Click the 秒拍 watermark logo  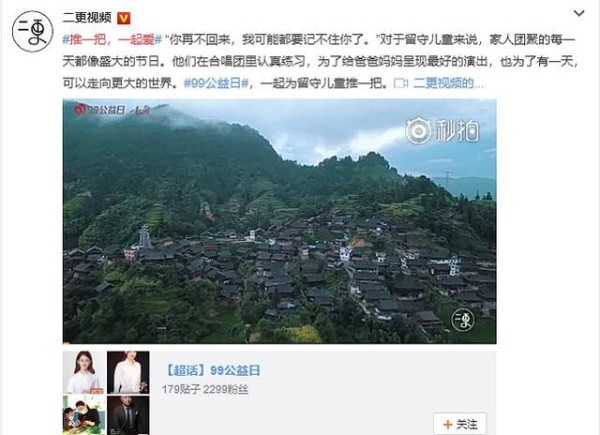pyautogui.click(x=442, y=130)
